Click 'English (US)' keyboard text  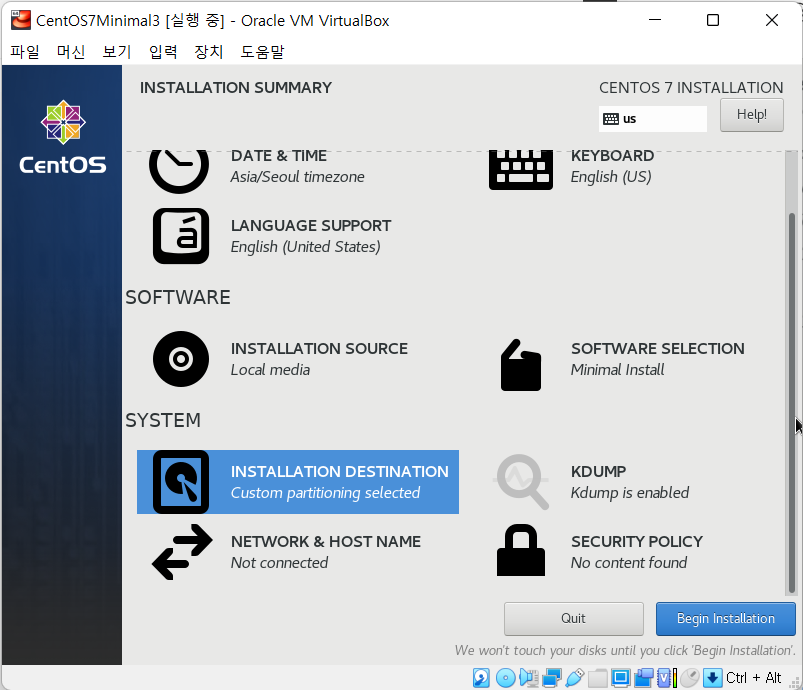[x=611, y=177]
